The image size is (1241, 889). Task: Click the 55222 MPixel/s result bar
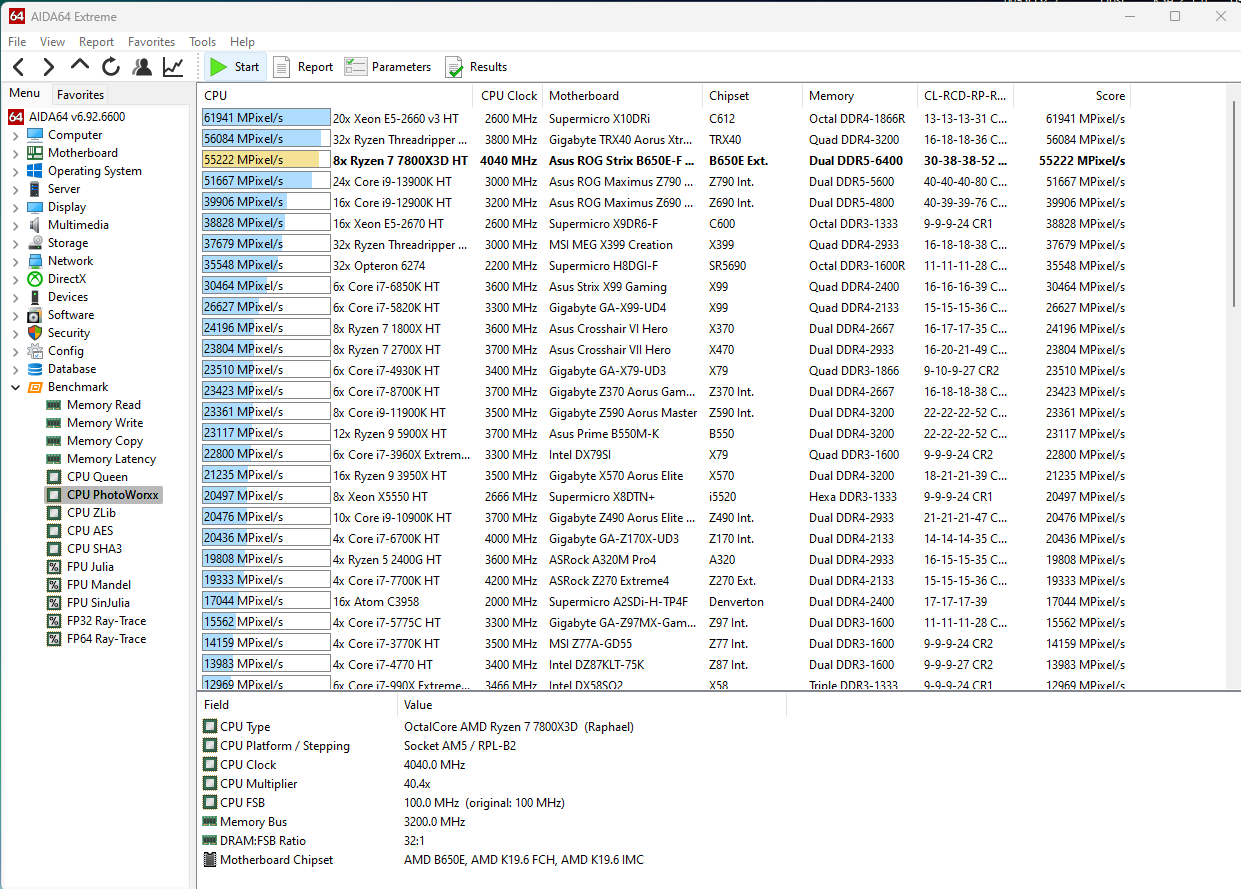tap(266, 160)
